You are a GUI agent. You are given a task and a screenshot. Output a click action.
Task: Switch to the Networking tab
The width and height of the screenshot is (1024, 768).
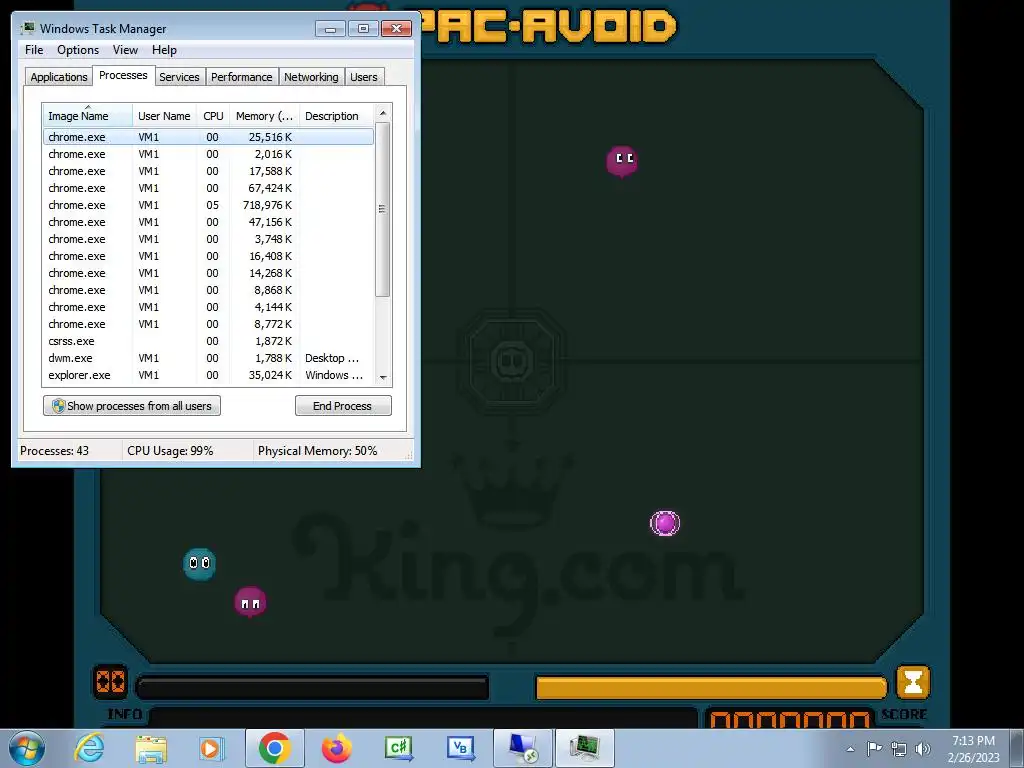tap(311, 77)
